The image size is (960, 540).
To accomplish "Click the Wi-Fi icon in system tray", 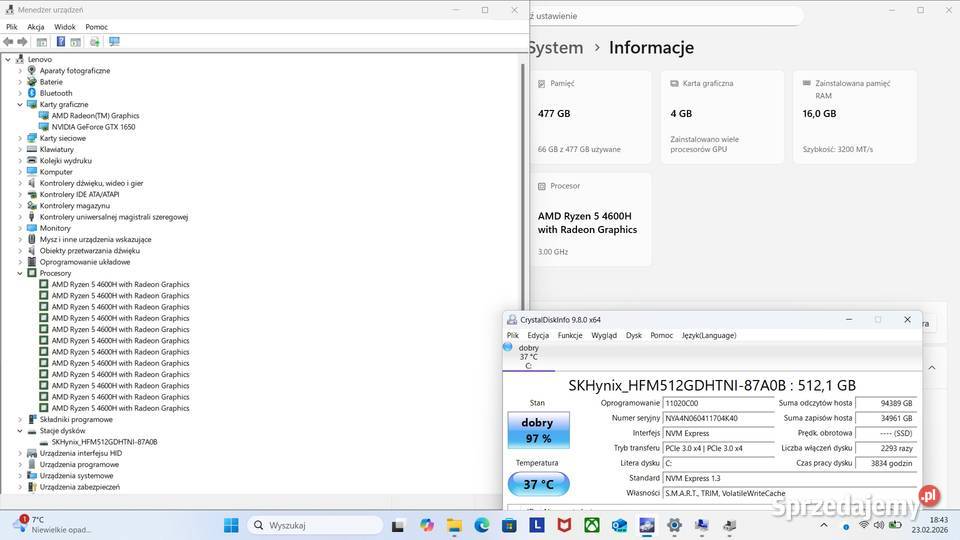I will pyautogui.click(x=864, y=525).
